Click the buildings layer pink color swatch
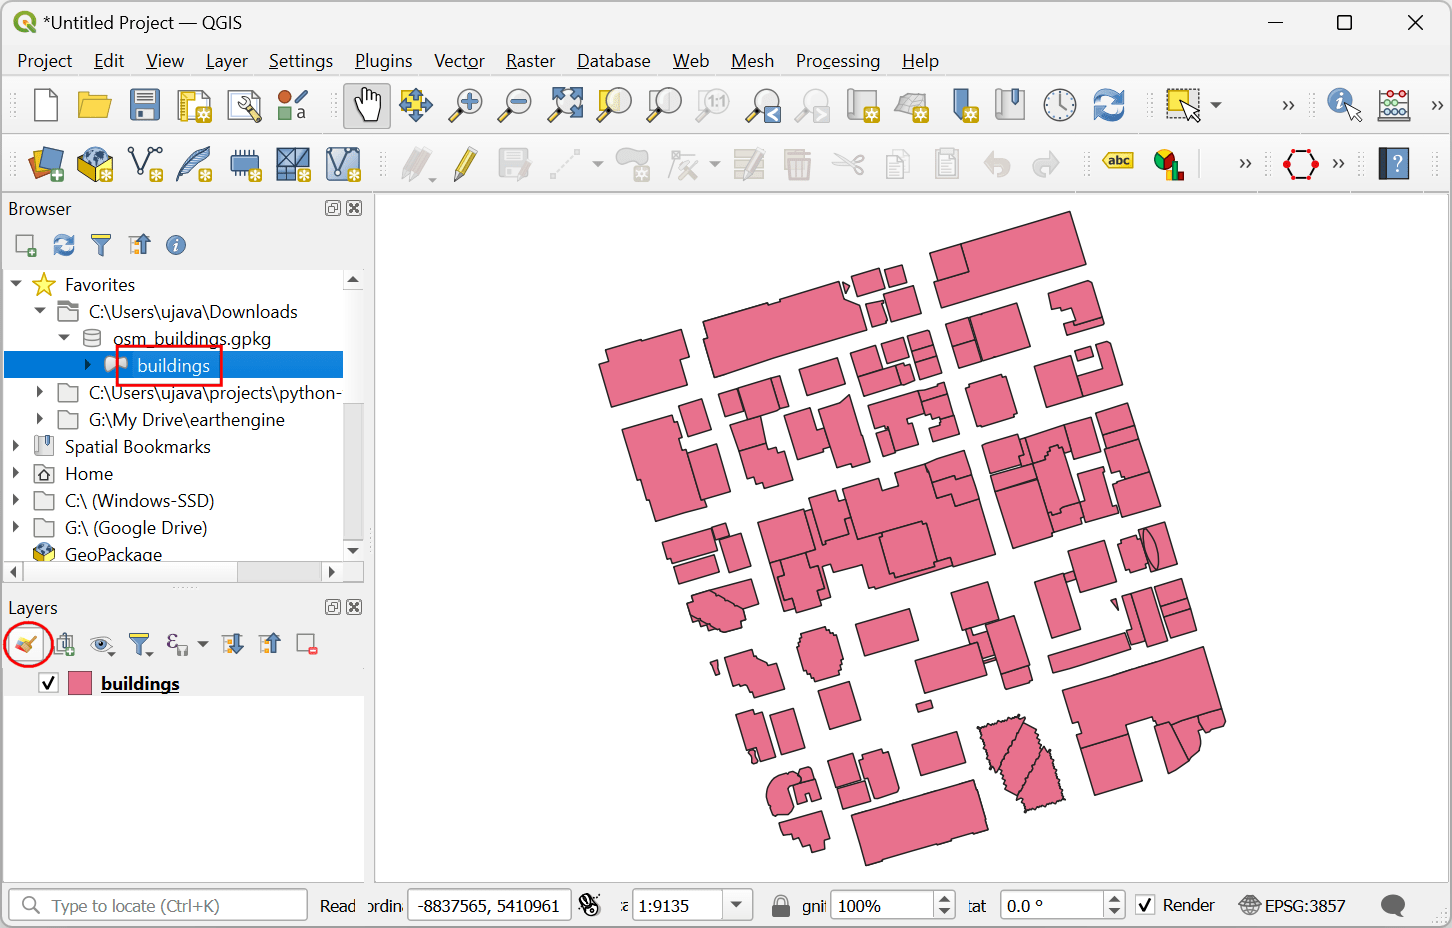This screenshot has height=928, width=1452. coord(80,683)
